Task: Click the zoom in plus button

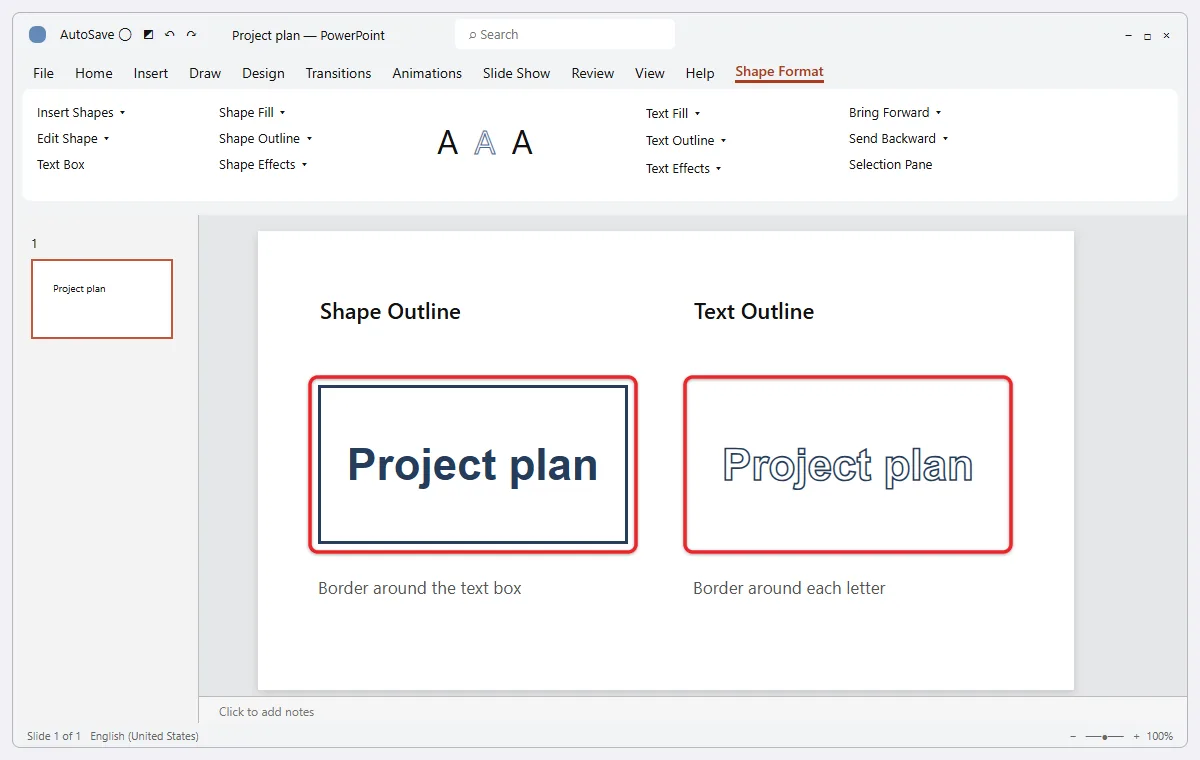Action: [x=1136, y=736]
